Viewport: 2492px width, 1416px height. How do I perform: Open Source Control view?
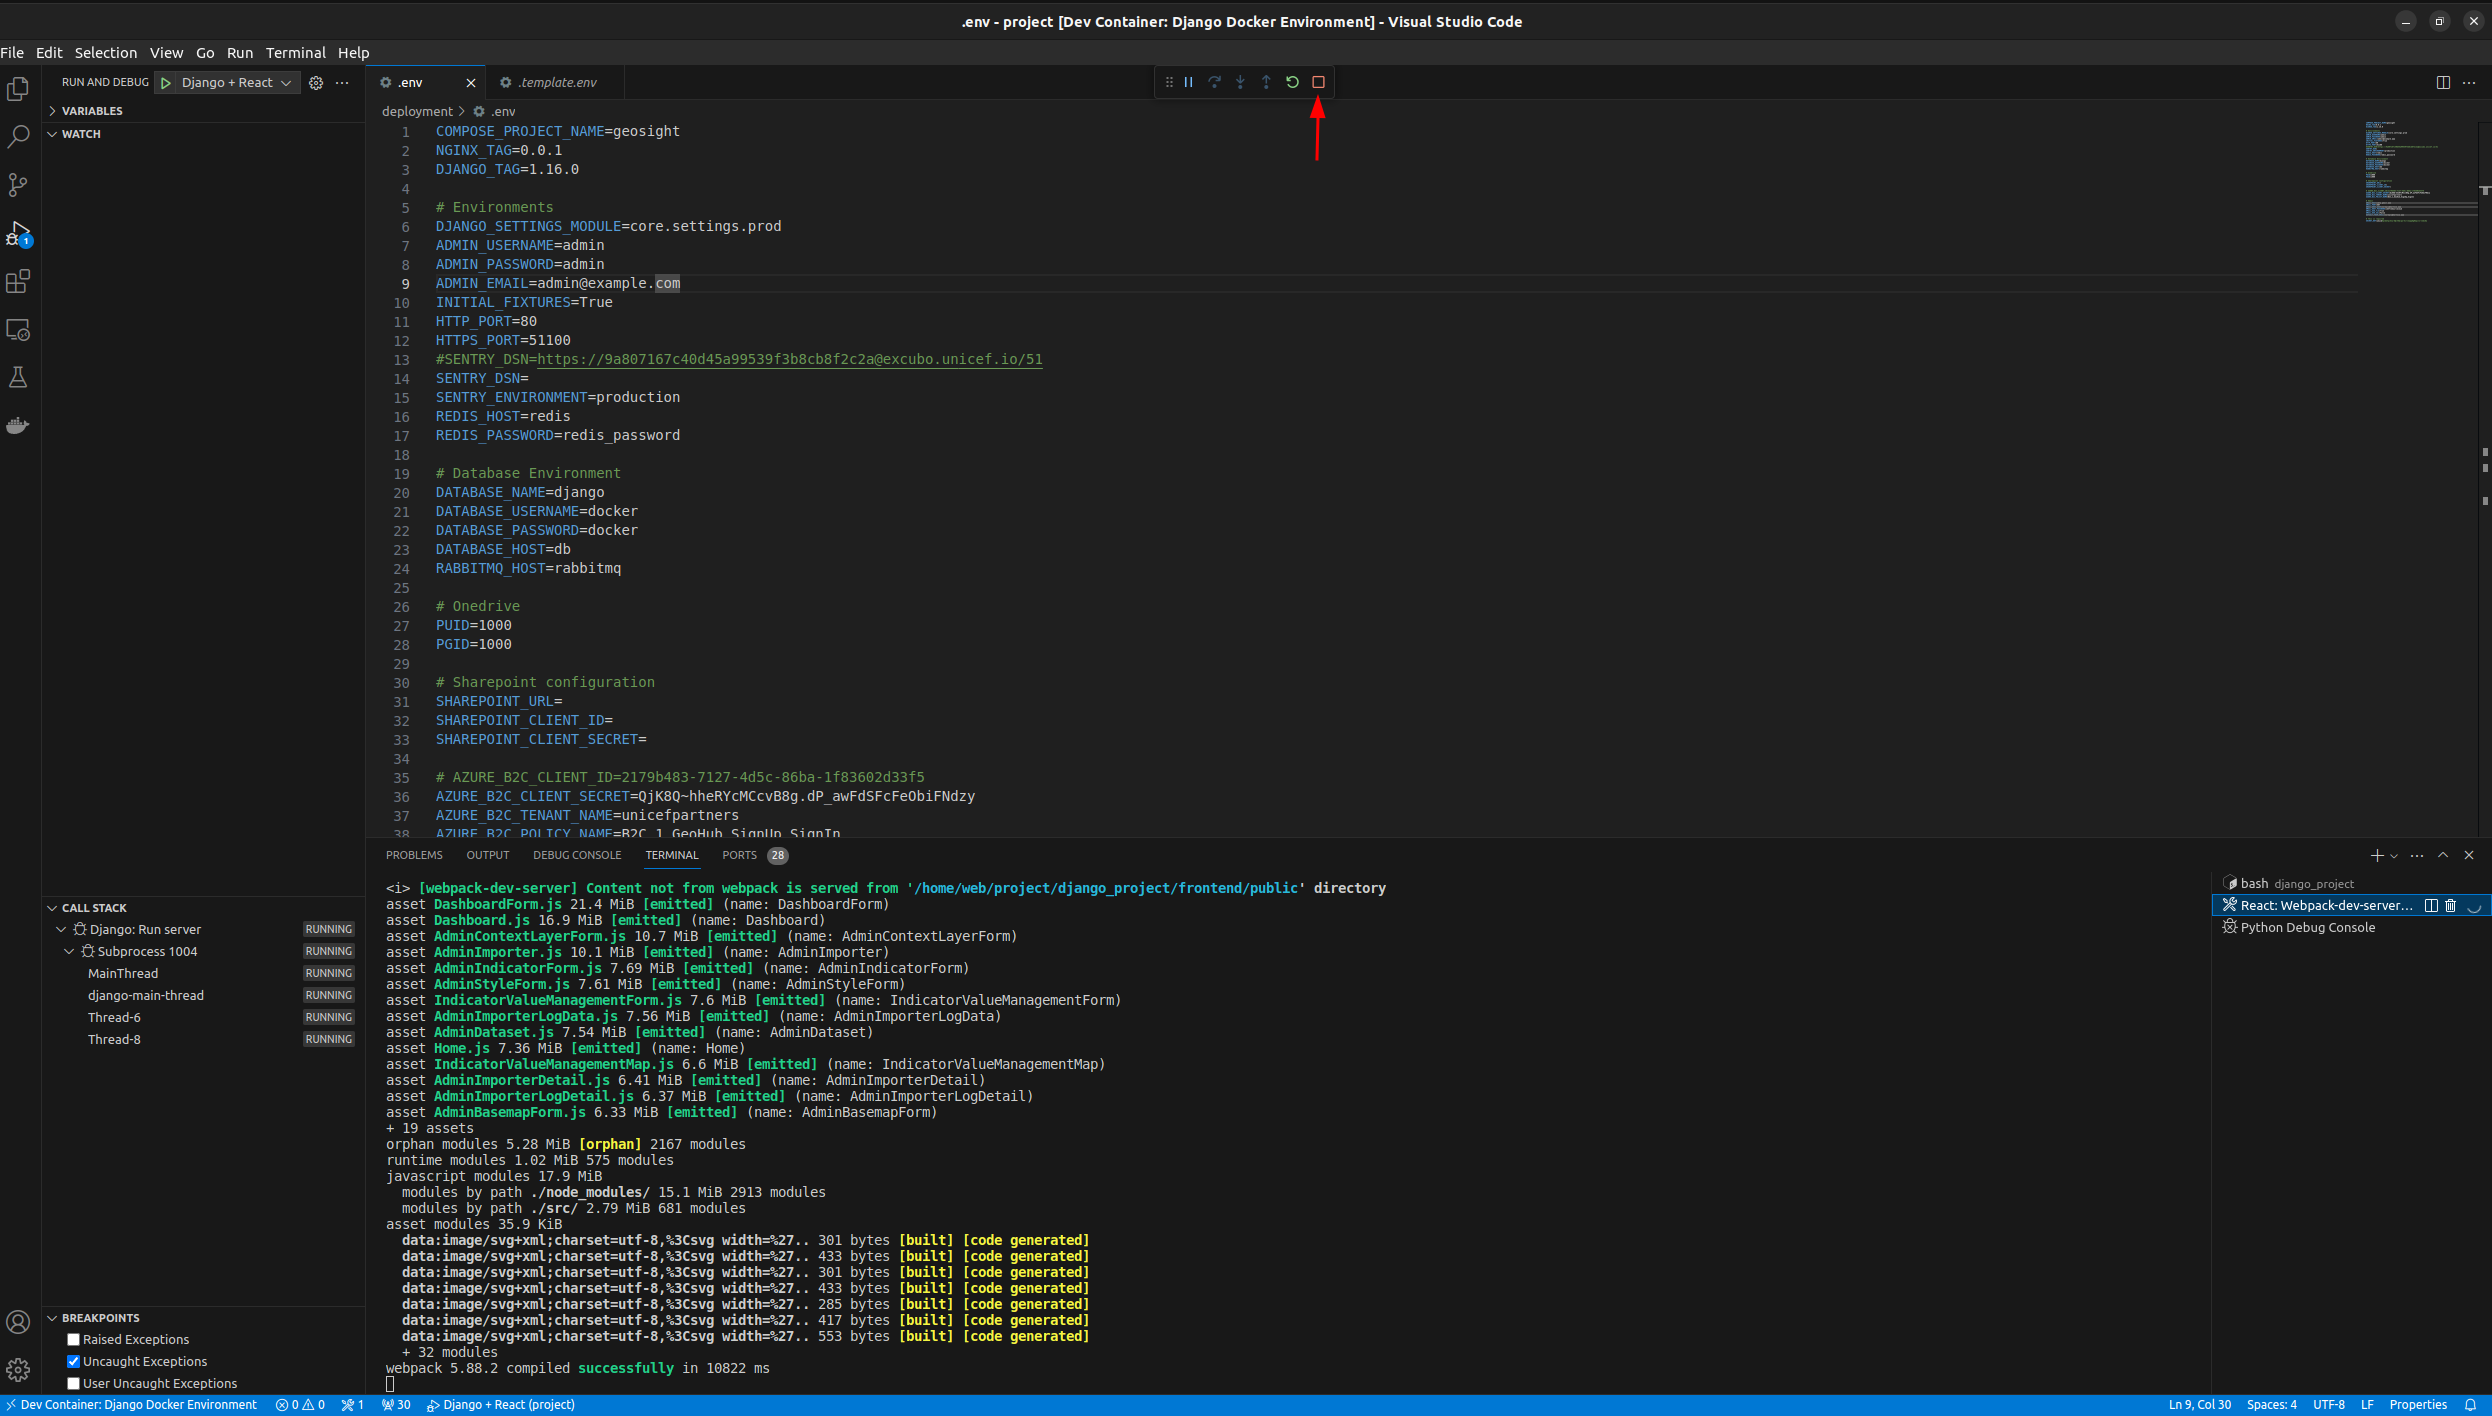18,185
